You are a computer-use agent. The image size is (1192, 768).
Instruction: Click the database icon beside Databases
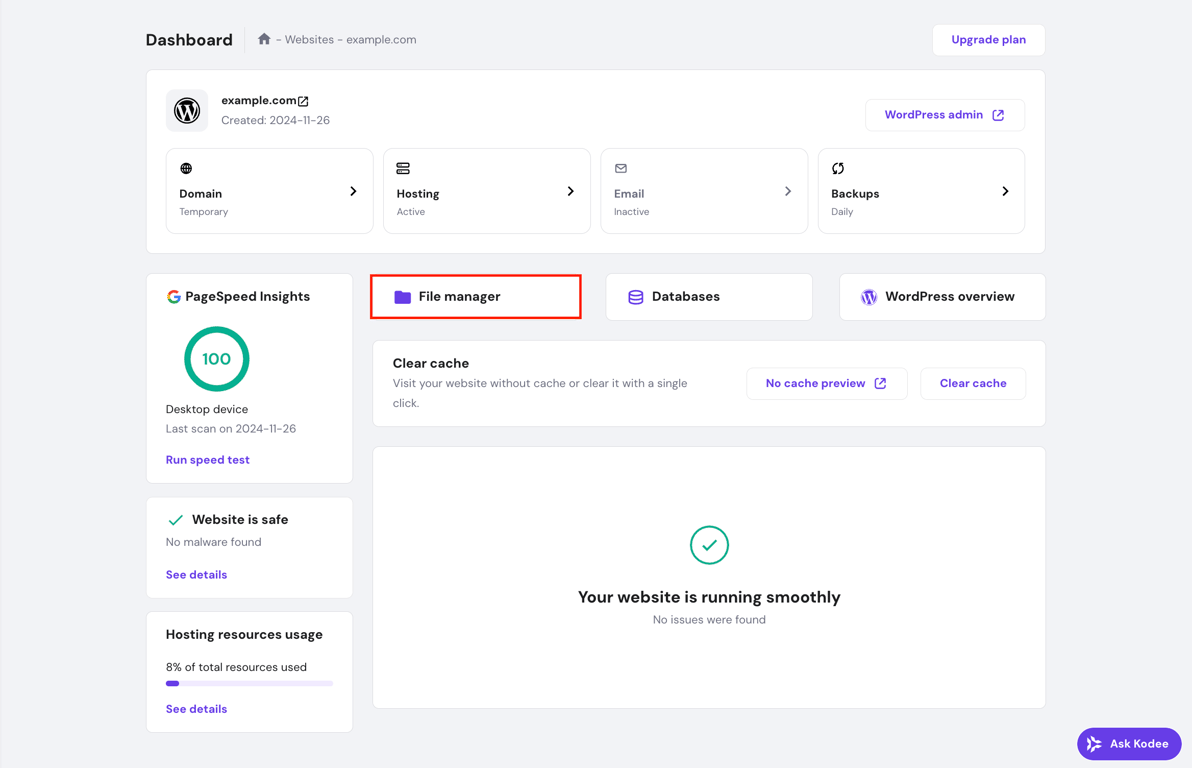(x=636, y=296)
